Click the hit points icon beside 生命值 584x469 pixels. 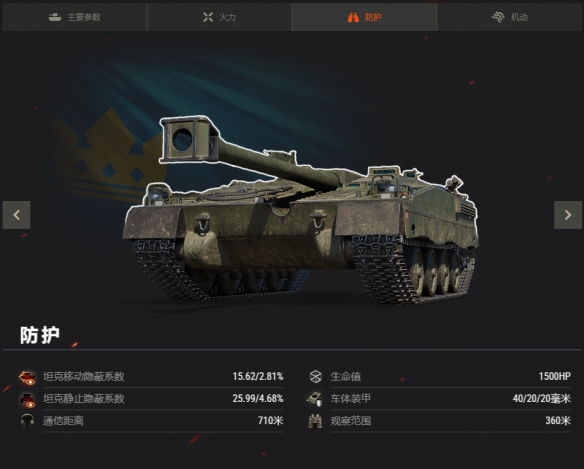pos(315,377)
